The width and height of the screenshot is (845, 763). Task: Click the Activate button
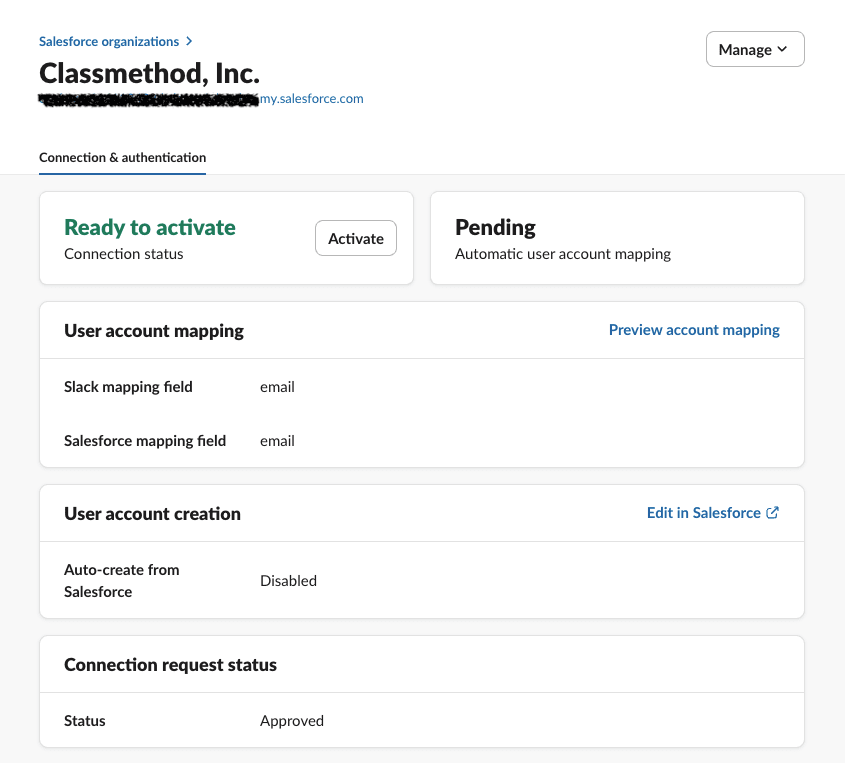click(x=356, y=238)
